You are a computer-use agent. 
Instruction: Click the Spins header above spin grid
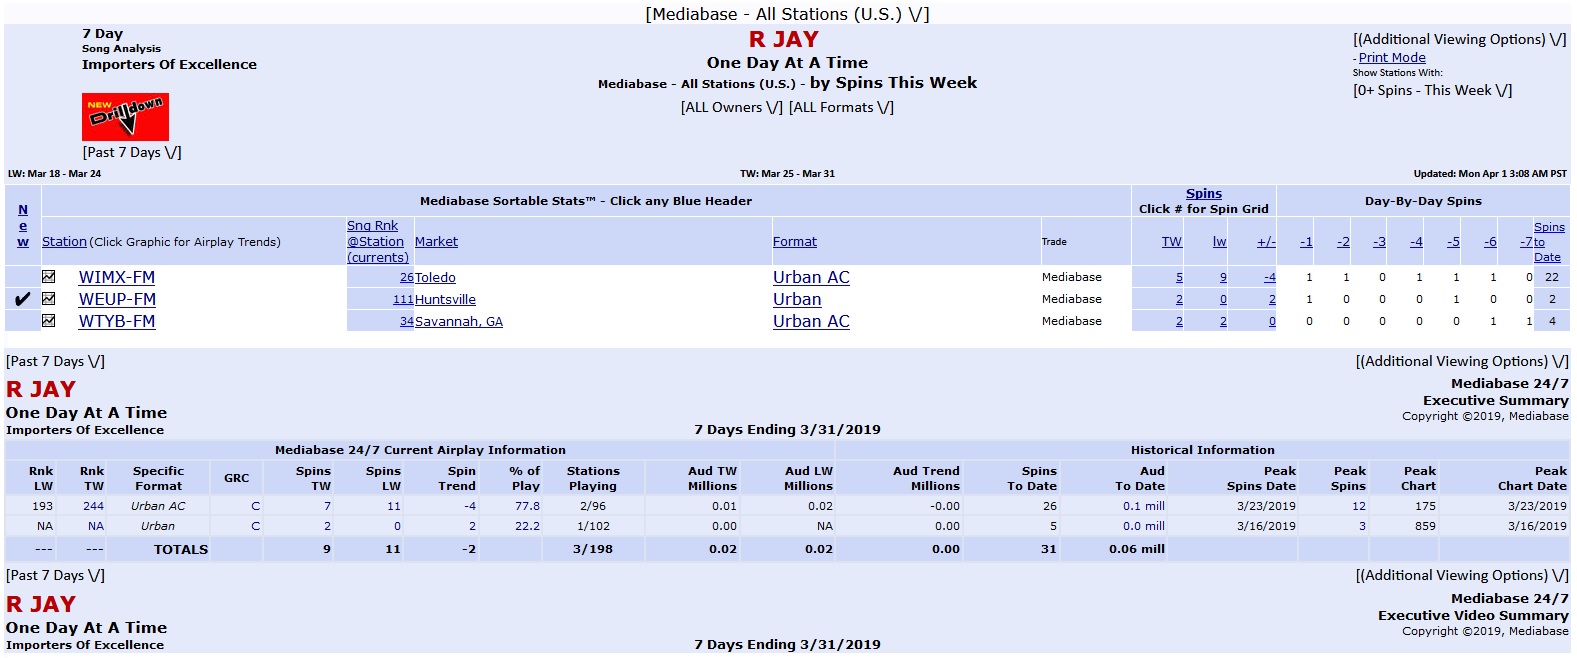1204,193
